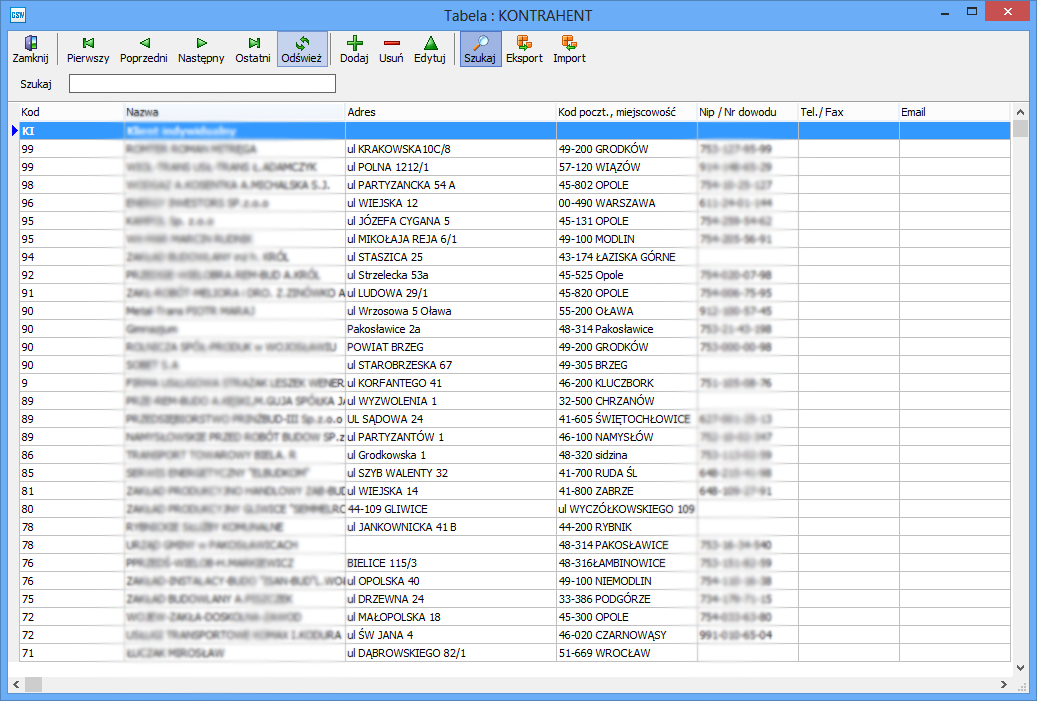Screen dimensions: 1037x701
Task: Click the Zamknij (close) toolbar icon
Action: click(30, 49)
